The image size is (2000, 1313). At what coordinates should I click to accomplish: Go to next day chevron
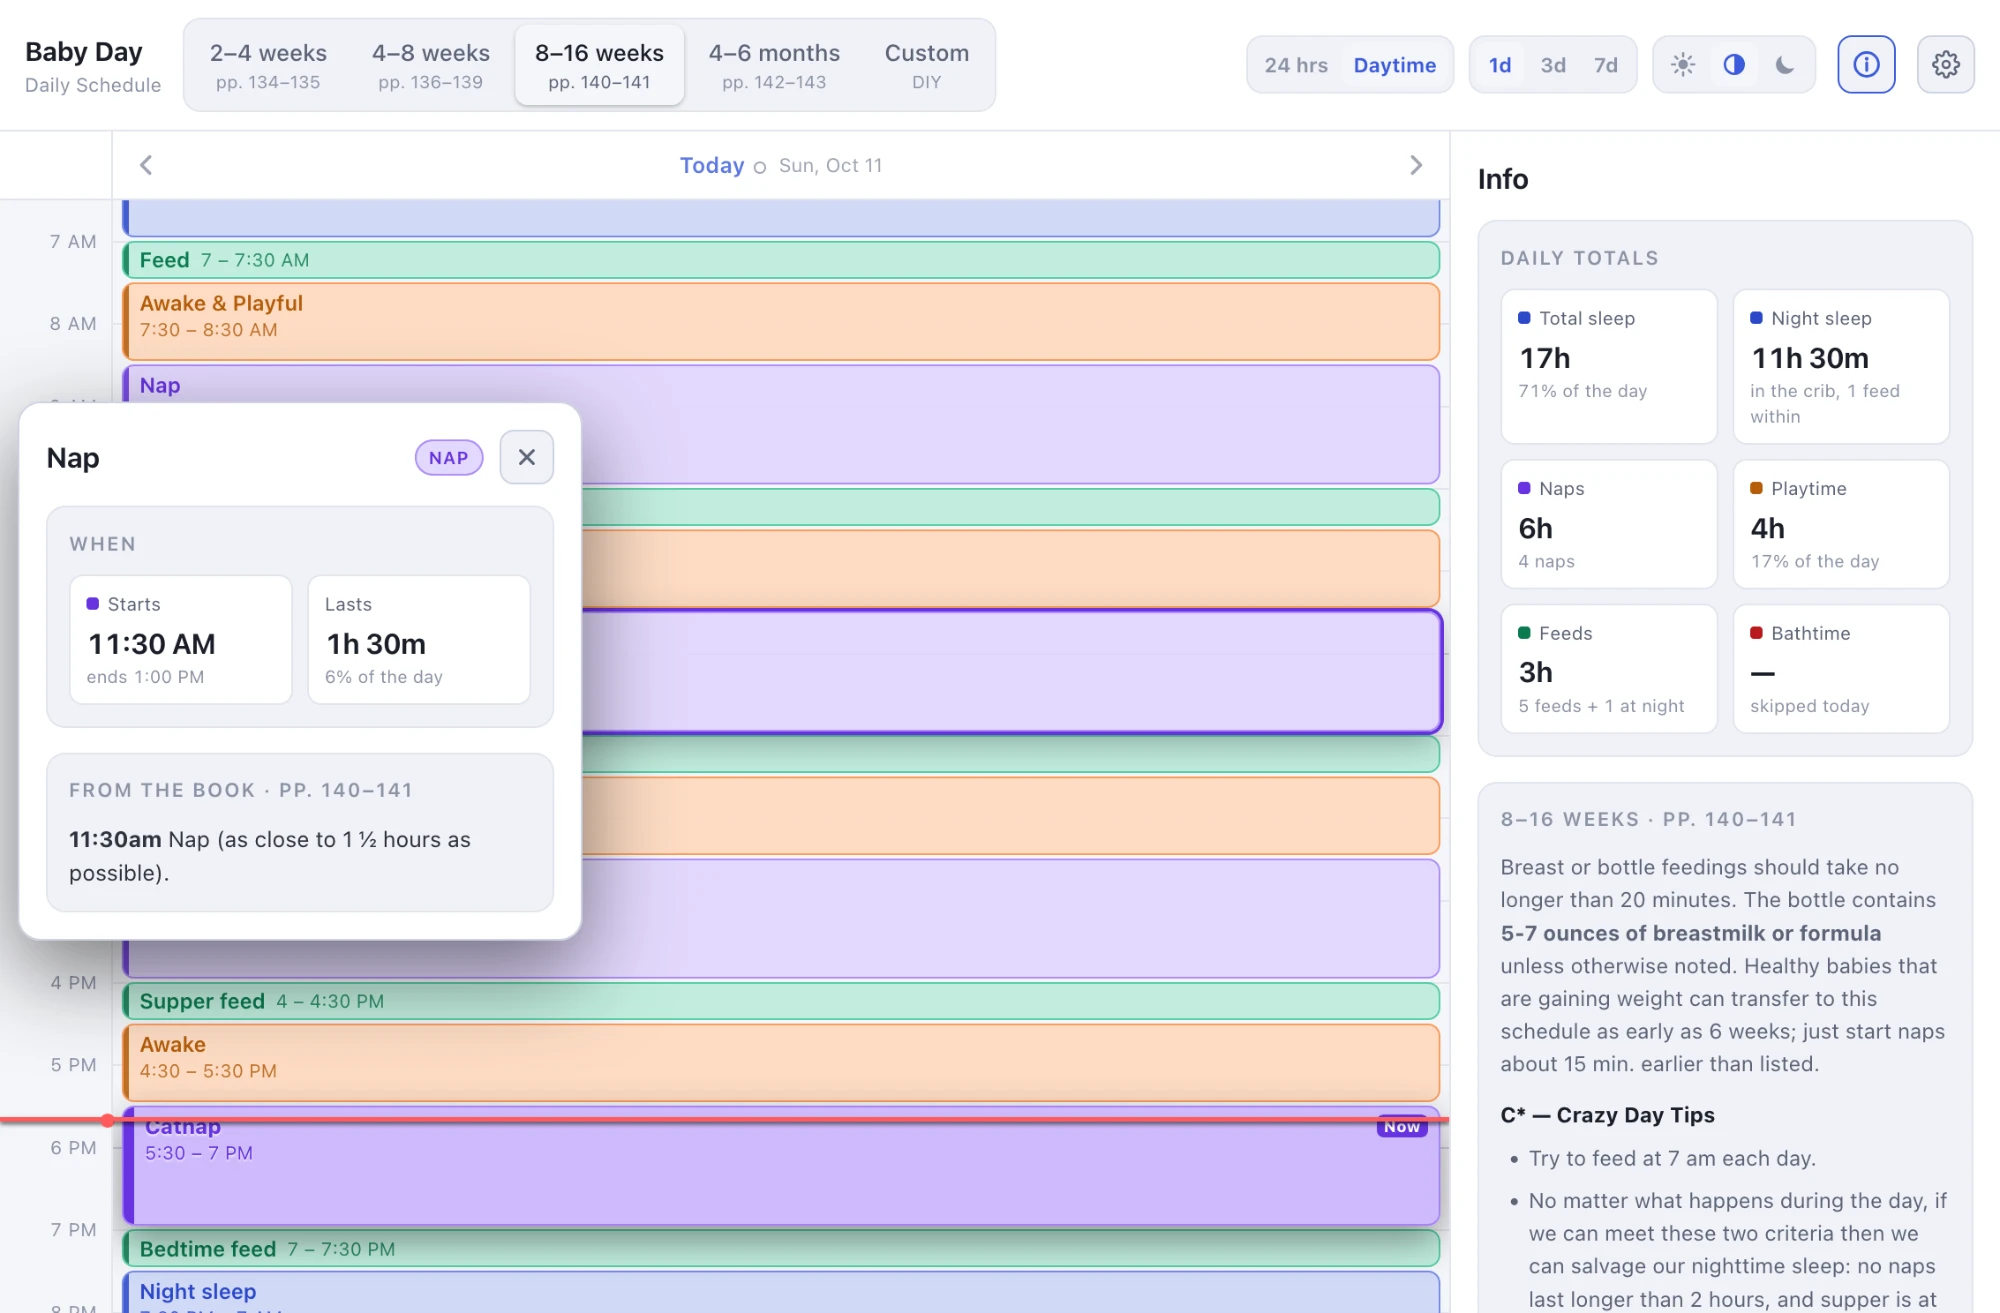(1416, 165)
